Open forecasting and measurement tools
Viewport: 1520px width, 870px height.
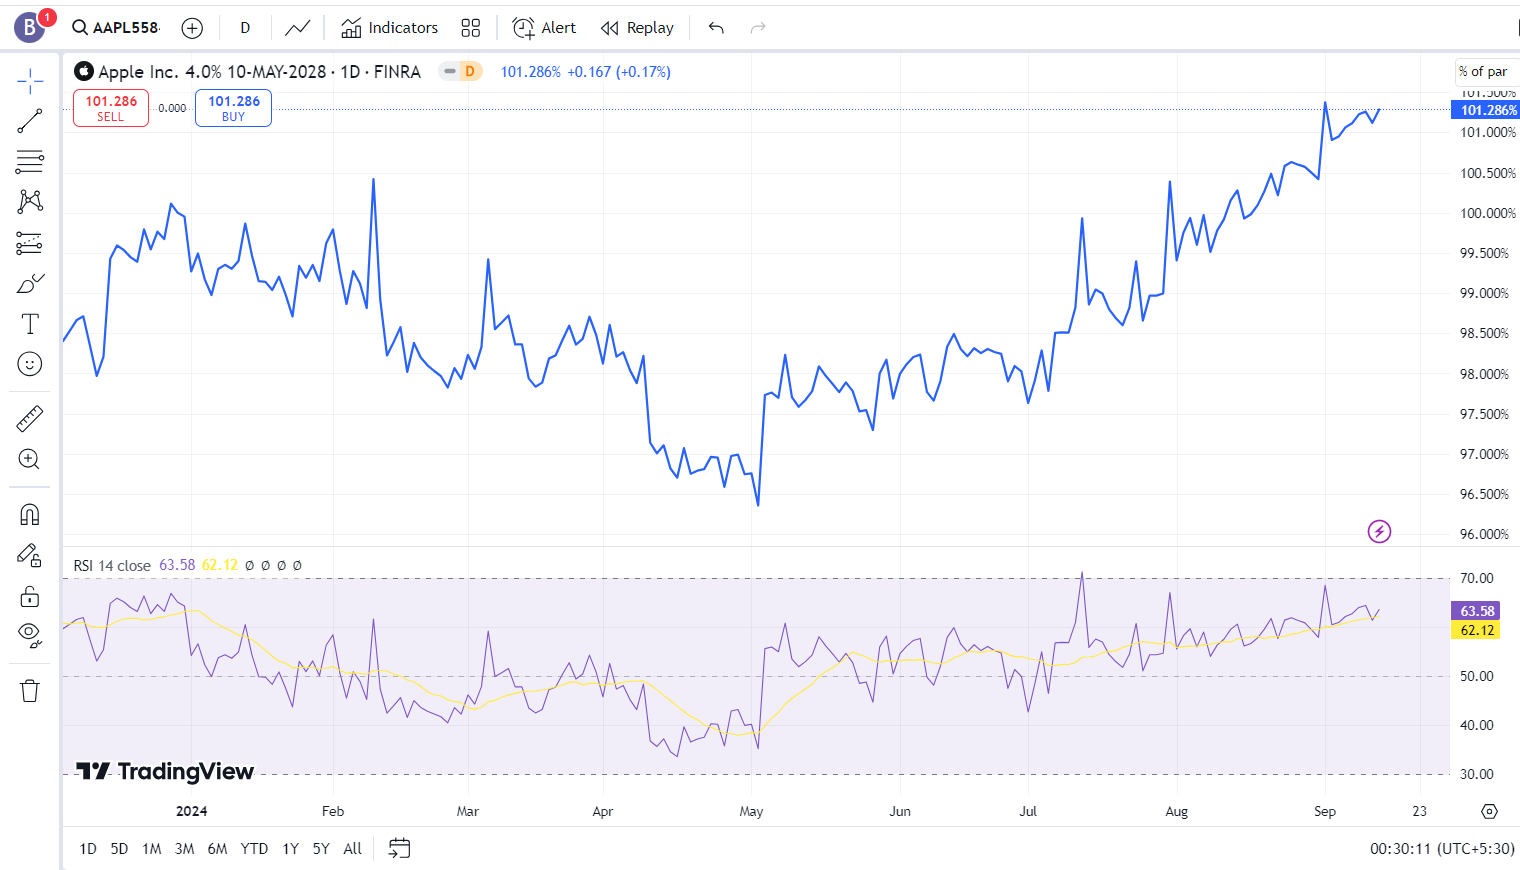click(x=30, y=243)
